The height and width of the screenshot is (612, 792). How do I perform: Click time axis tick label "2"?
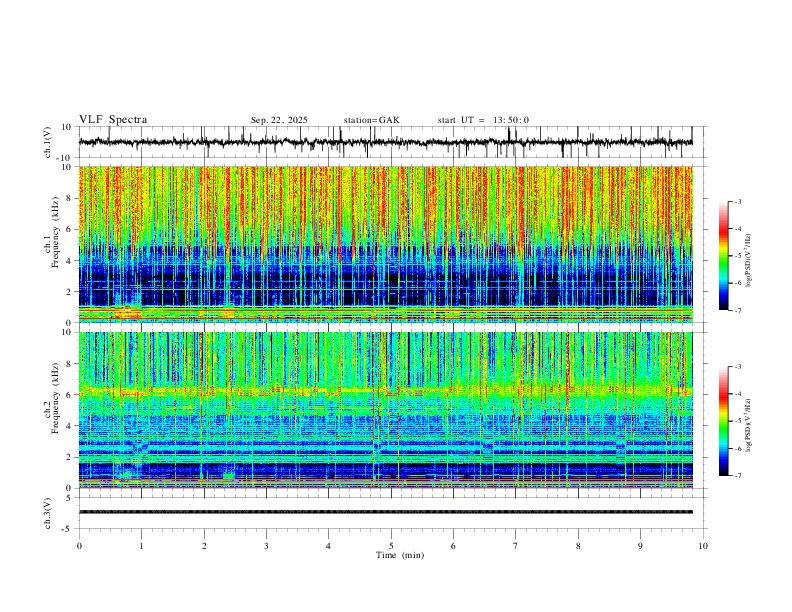[x=204, y=546]
